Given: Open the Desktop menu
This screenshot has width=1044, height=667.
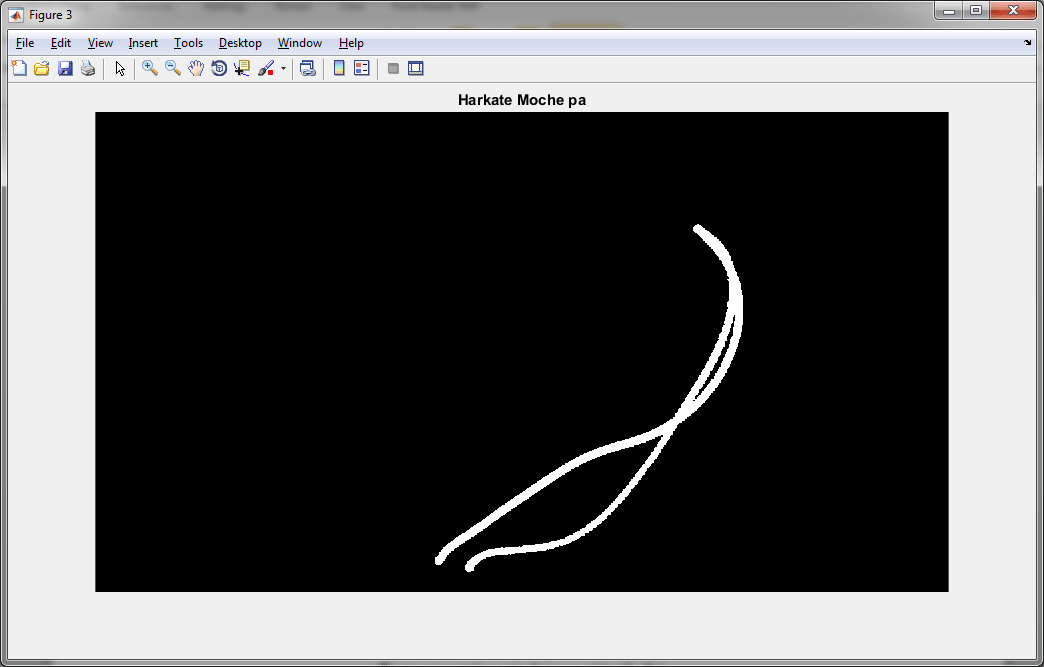Looking at the screenshot, I should pos(240,43).
